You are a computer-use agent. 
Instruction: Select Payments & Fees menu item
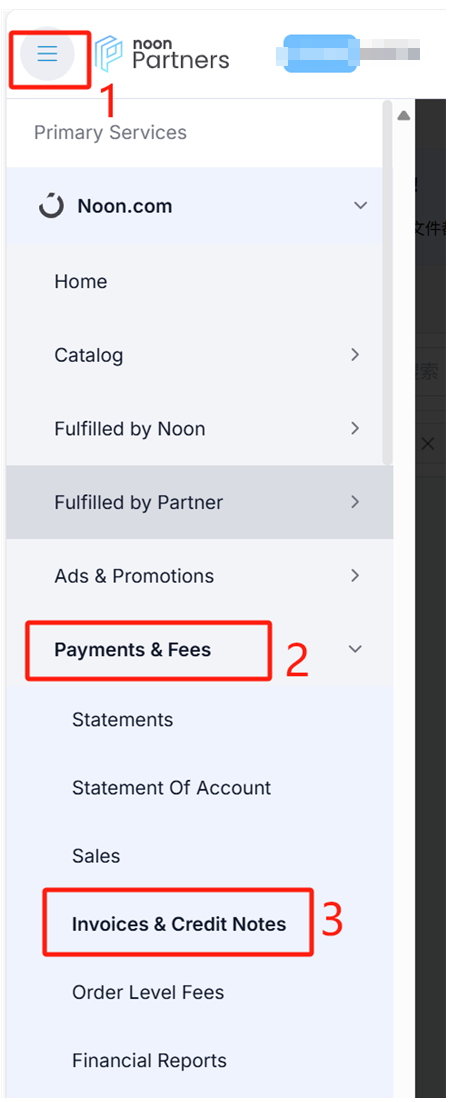(x=133, y=649)
